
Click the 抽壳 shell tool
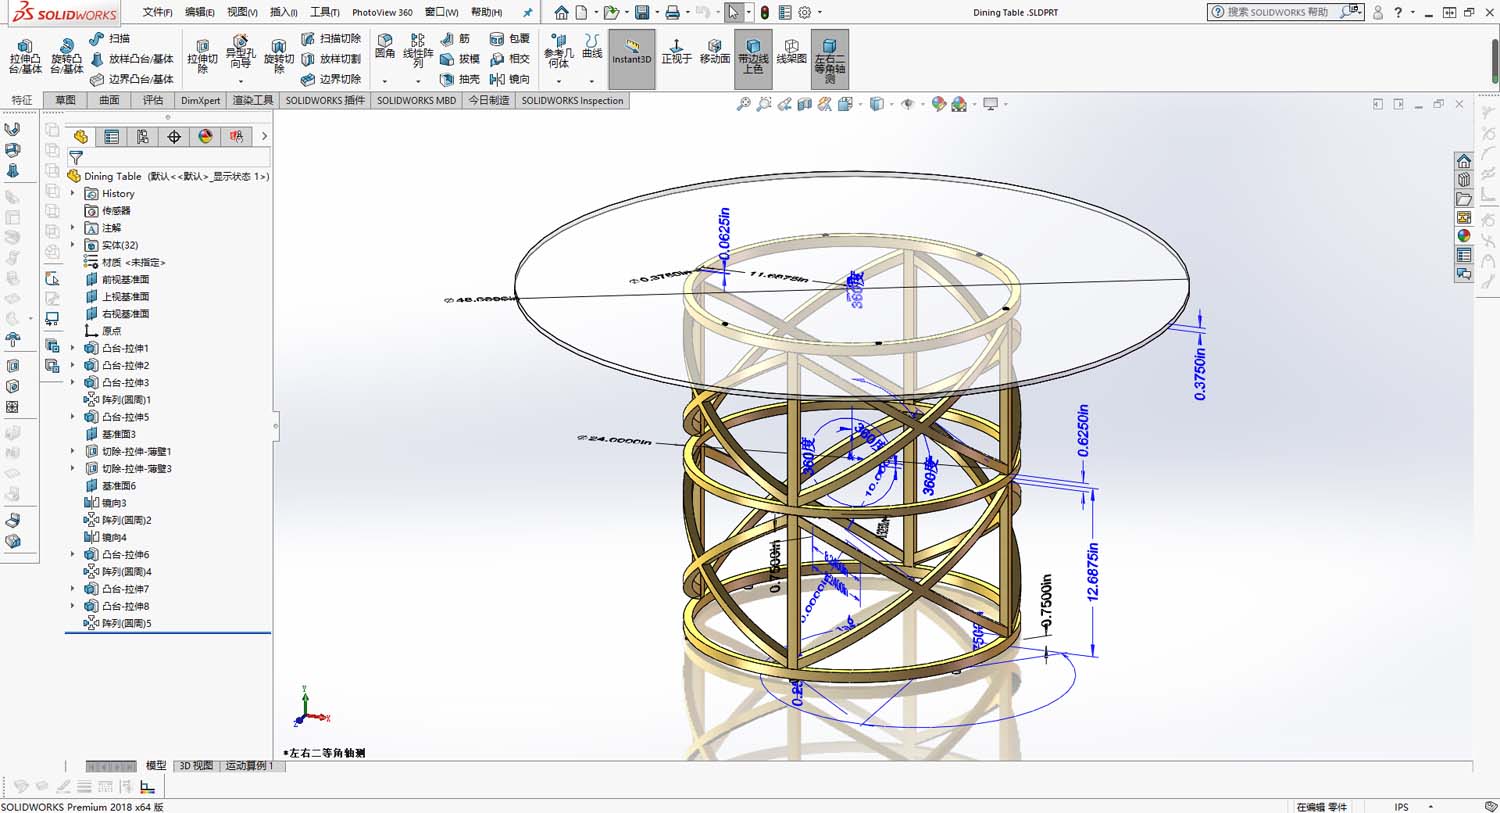[459, 79]
